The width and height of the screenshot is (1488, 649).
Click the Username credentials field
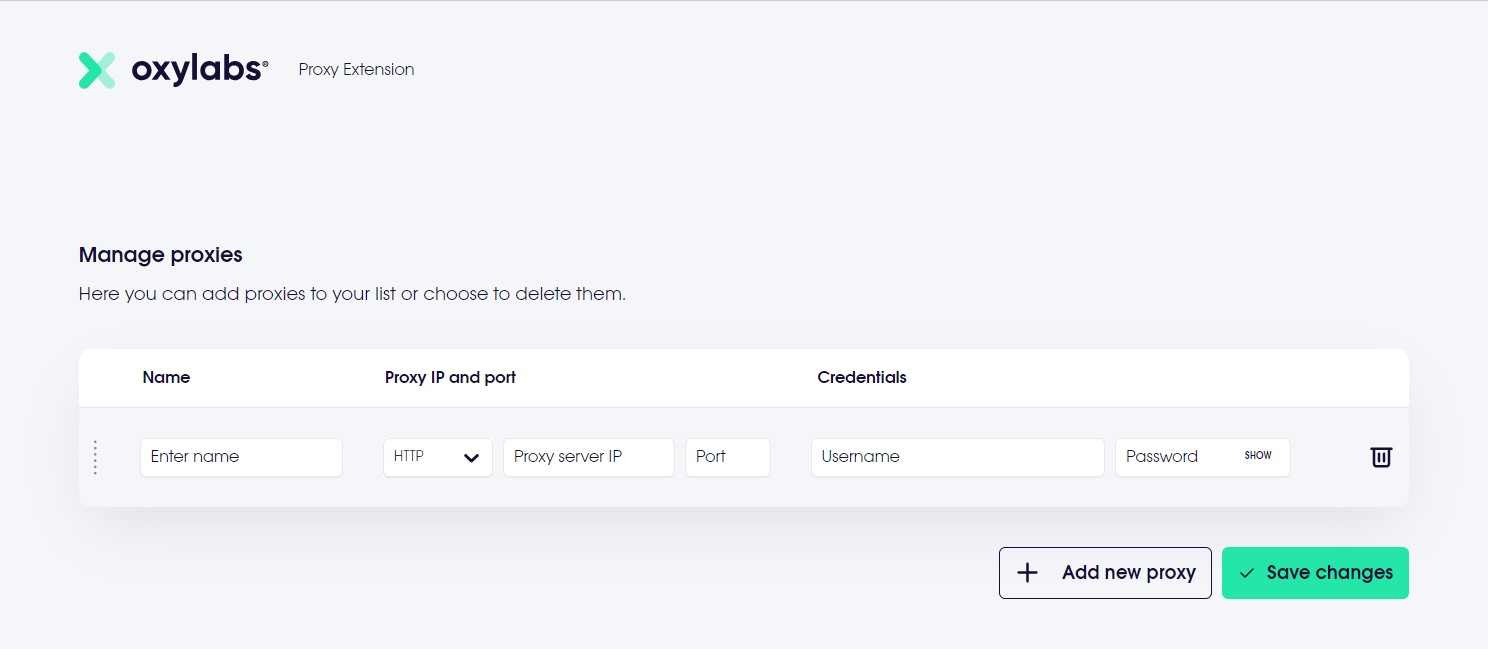pos(957,457)
